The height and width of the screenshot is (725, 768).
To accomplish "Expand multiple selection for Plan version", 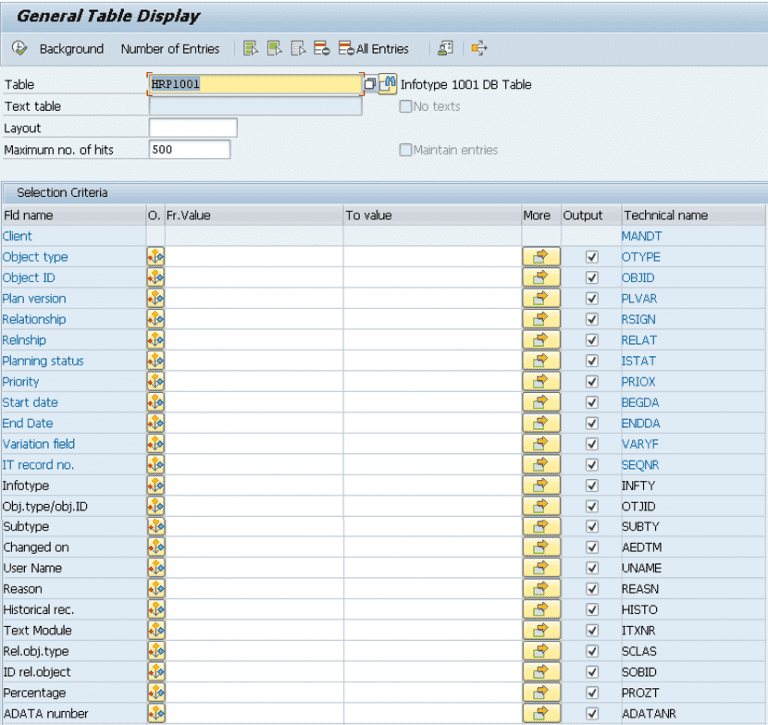I will point(540,299).
